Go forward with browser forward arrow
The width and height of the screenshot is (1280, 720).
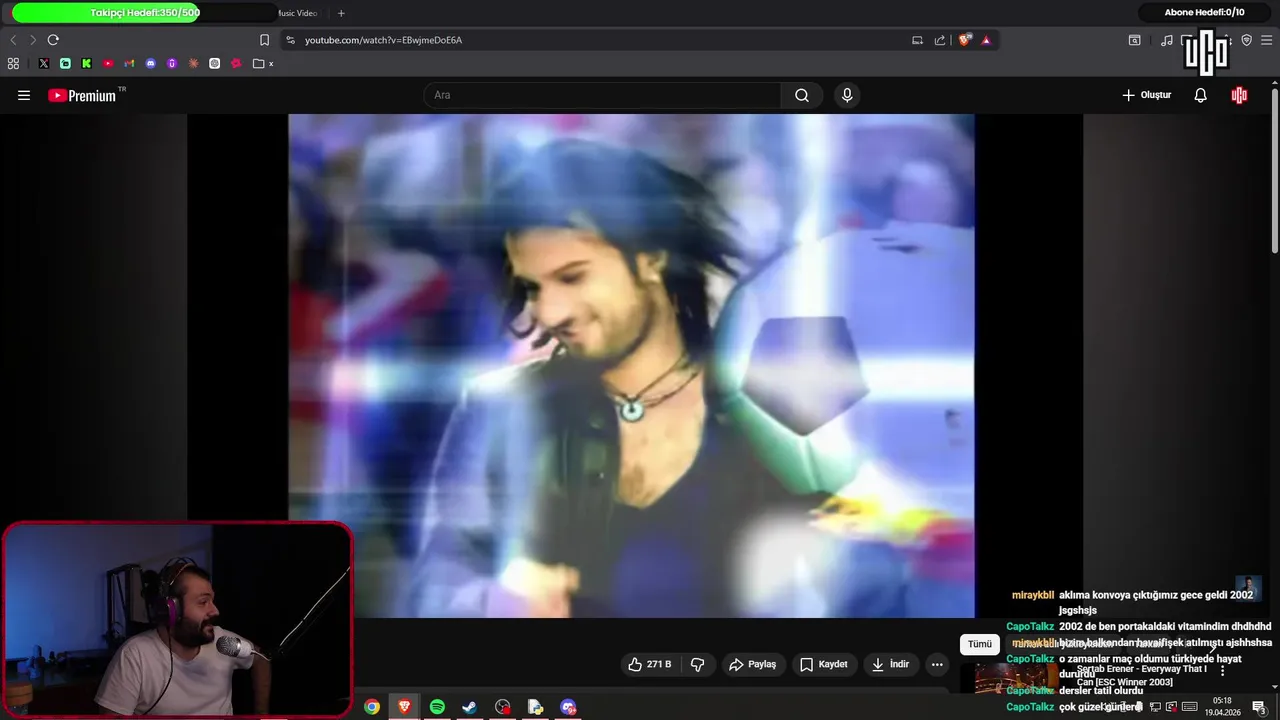pos(33,40)
